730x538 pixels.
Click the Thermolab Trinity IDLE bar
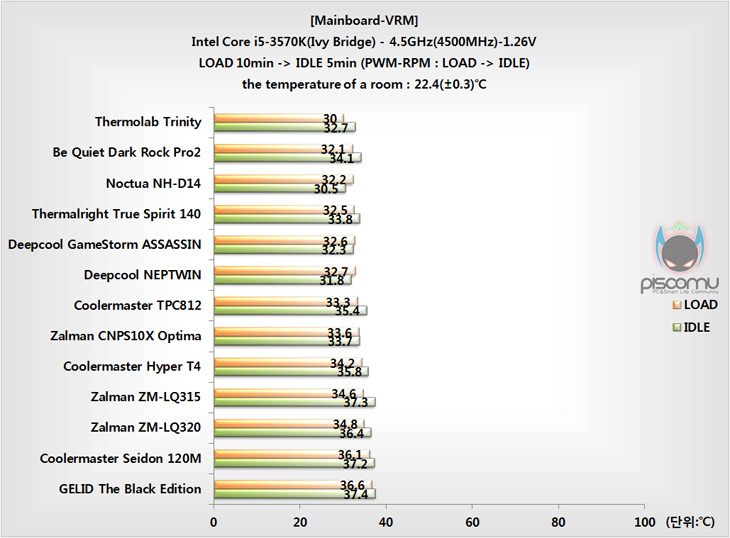(x=284, y=127)
